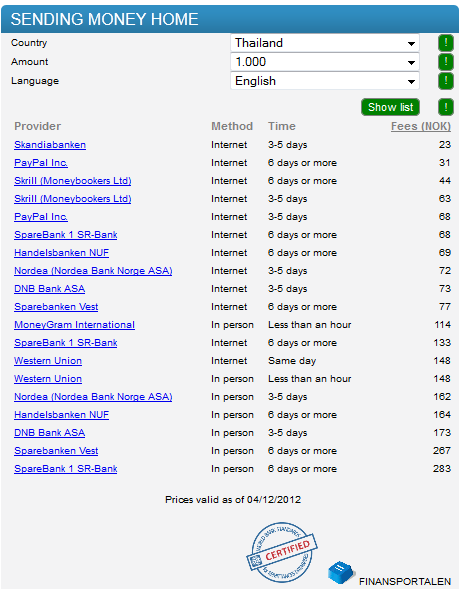
Task: Open the MoneyGram International link
Action: [75, 324]
